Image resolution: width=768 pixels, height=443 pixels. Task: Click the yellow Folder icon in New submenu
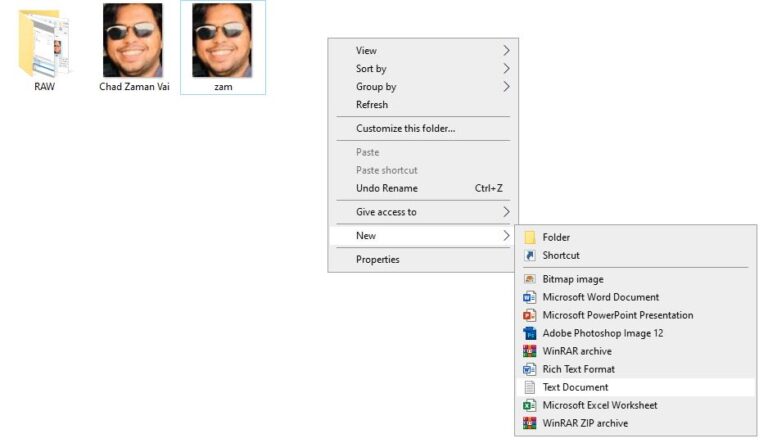529,237
